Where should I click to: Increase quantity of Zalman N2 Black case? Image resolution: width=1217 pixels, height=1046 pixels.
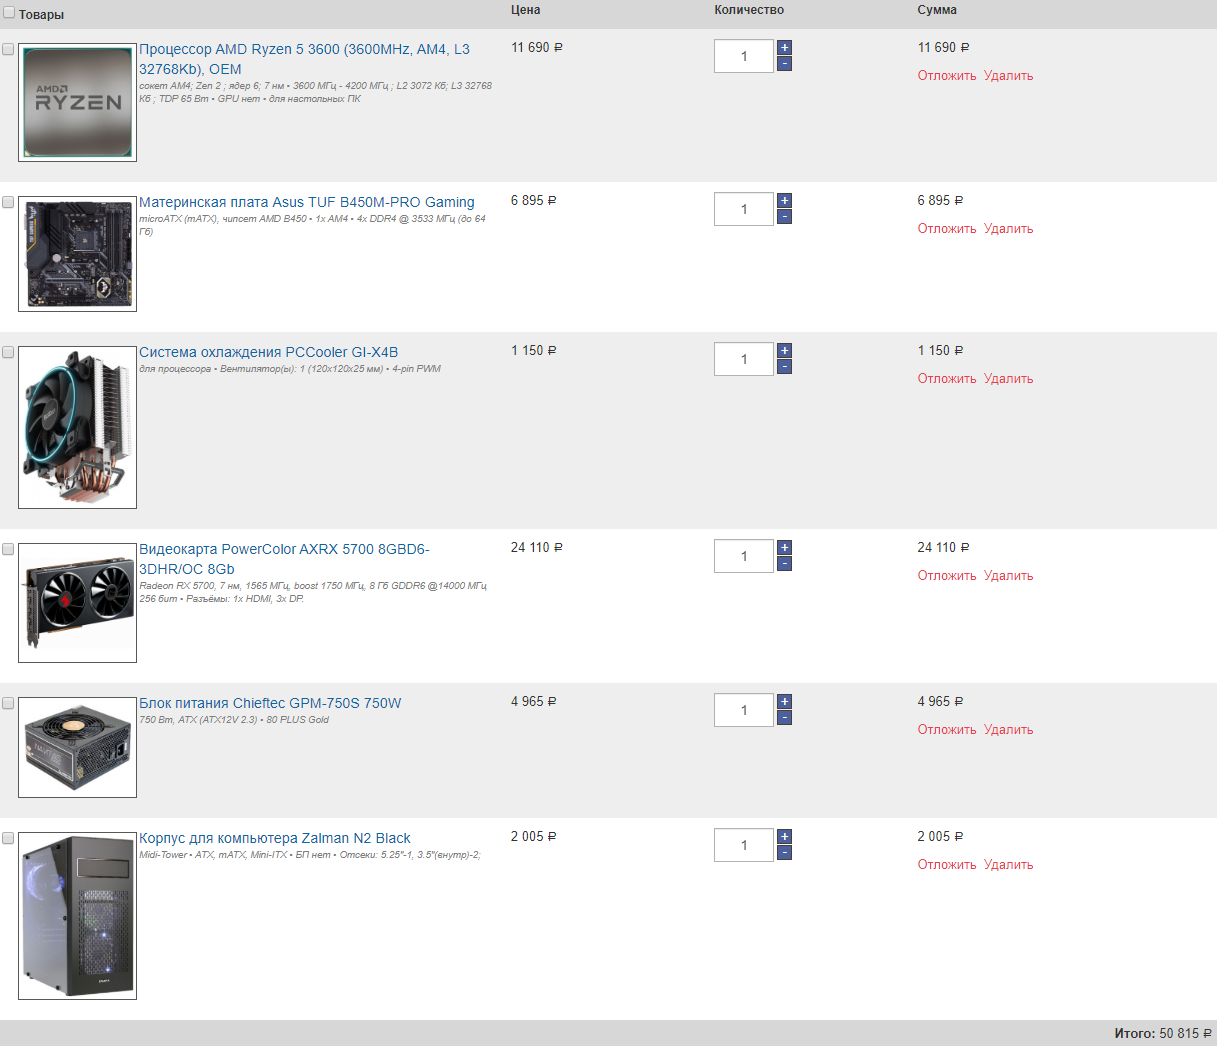(x=784, y=837)
